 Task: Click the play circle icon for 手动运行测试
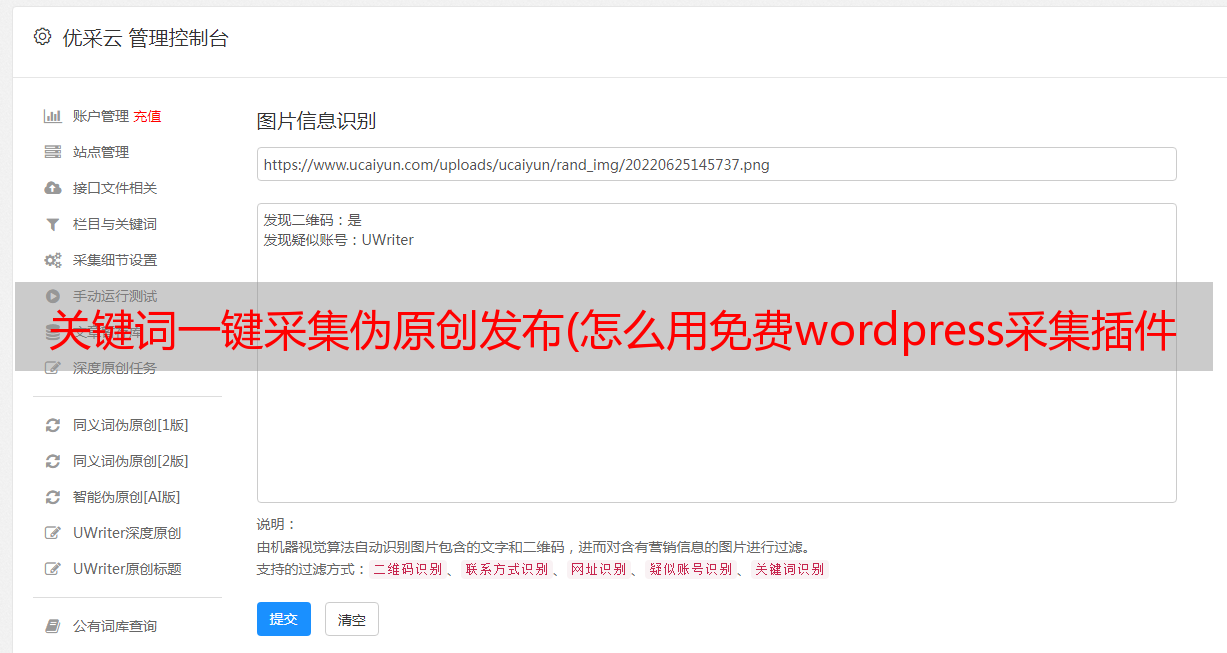53,296
